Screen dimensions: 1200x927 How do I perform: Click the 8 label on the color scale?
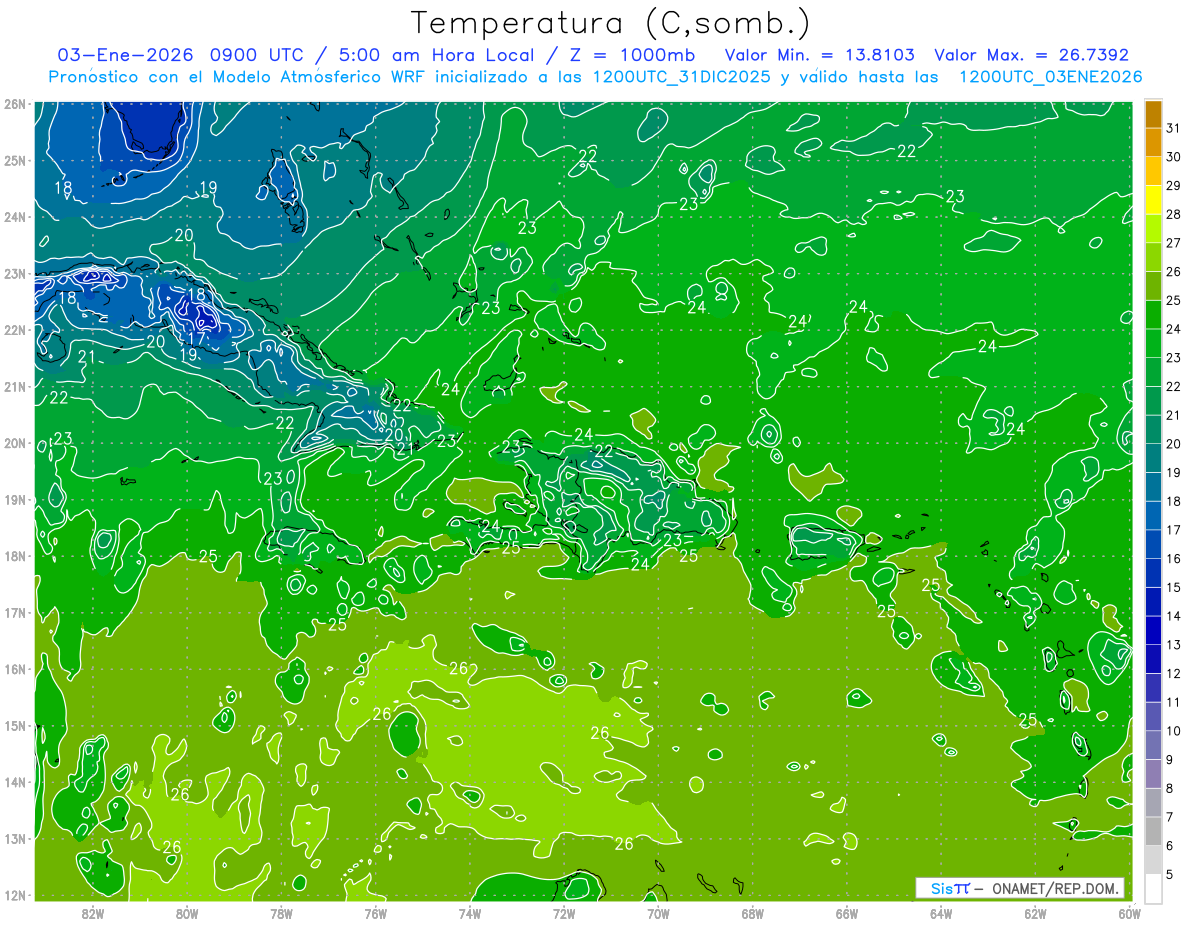[x=1169, y=789]
